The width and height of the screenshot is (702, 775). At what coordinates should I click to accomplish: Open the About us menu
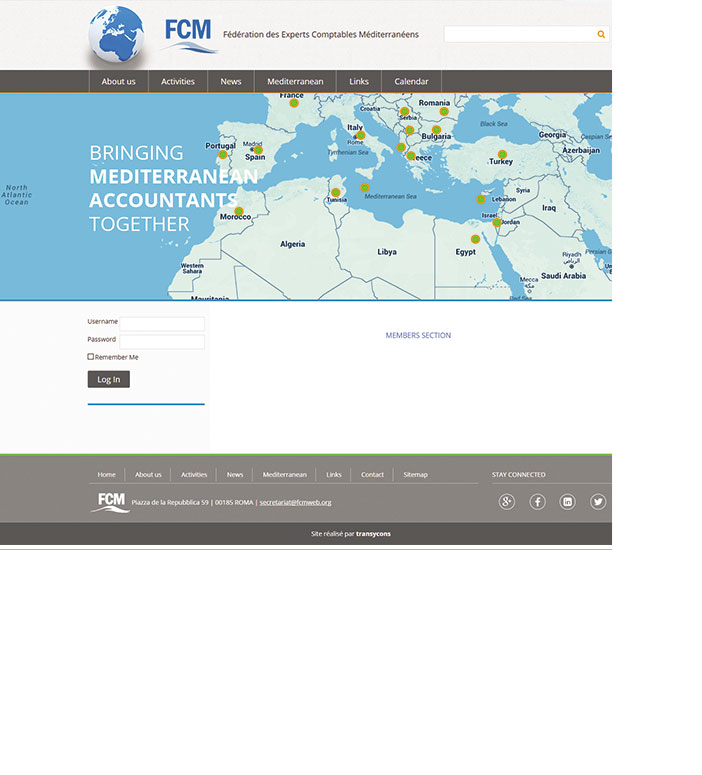tap(119, 82)
